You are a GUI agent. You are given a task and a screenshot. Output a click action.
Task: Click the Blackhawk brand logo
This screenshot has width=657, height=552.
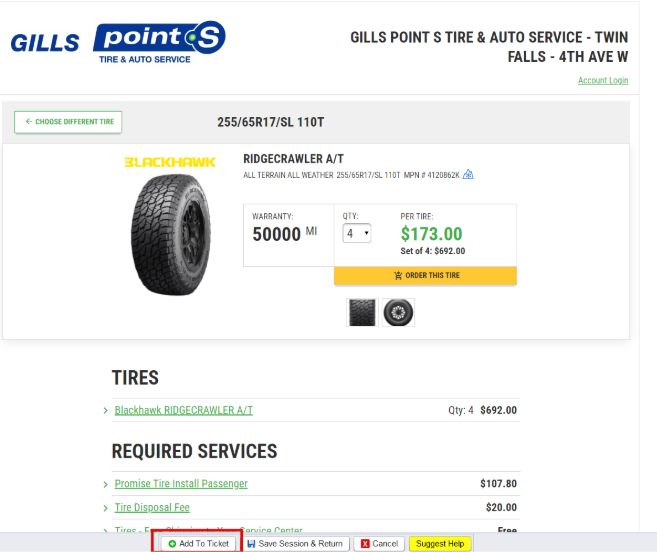coord(170,162)
